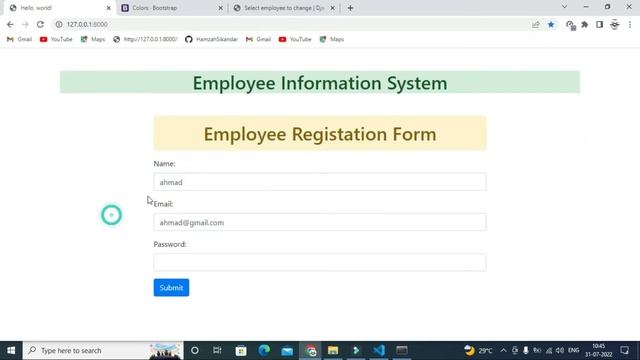This screenshot has height=360, width=640.
Task: Open the network signal tray icon
Action: [549, 350]
